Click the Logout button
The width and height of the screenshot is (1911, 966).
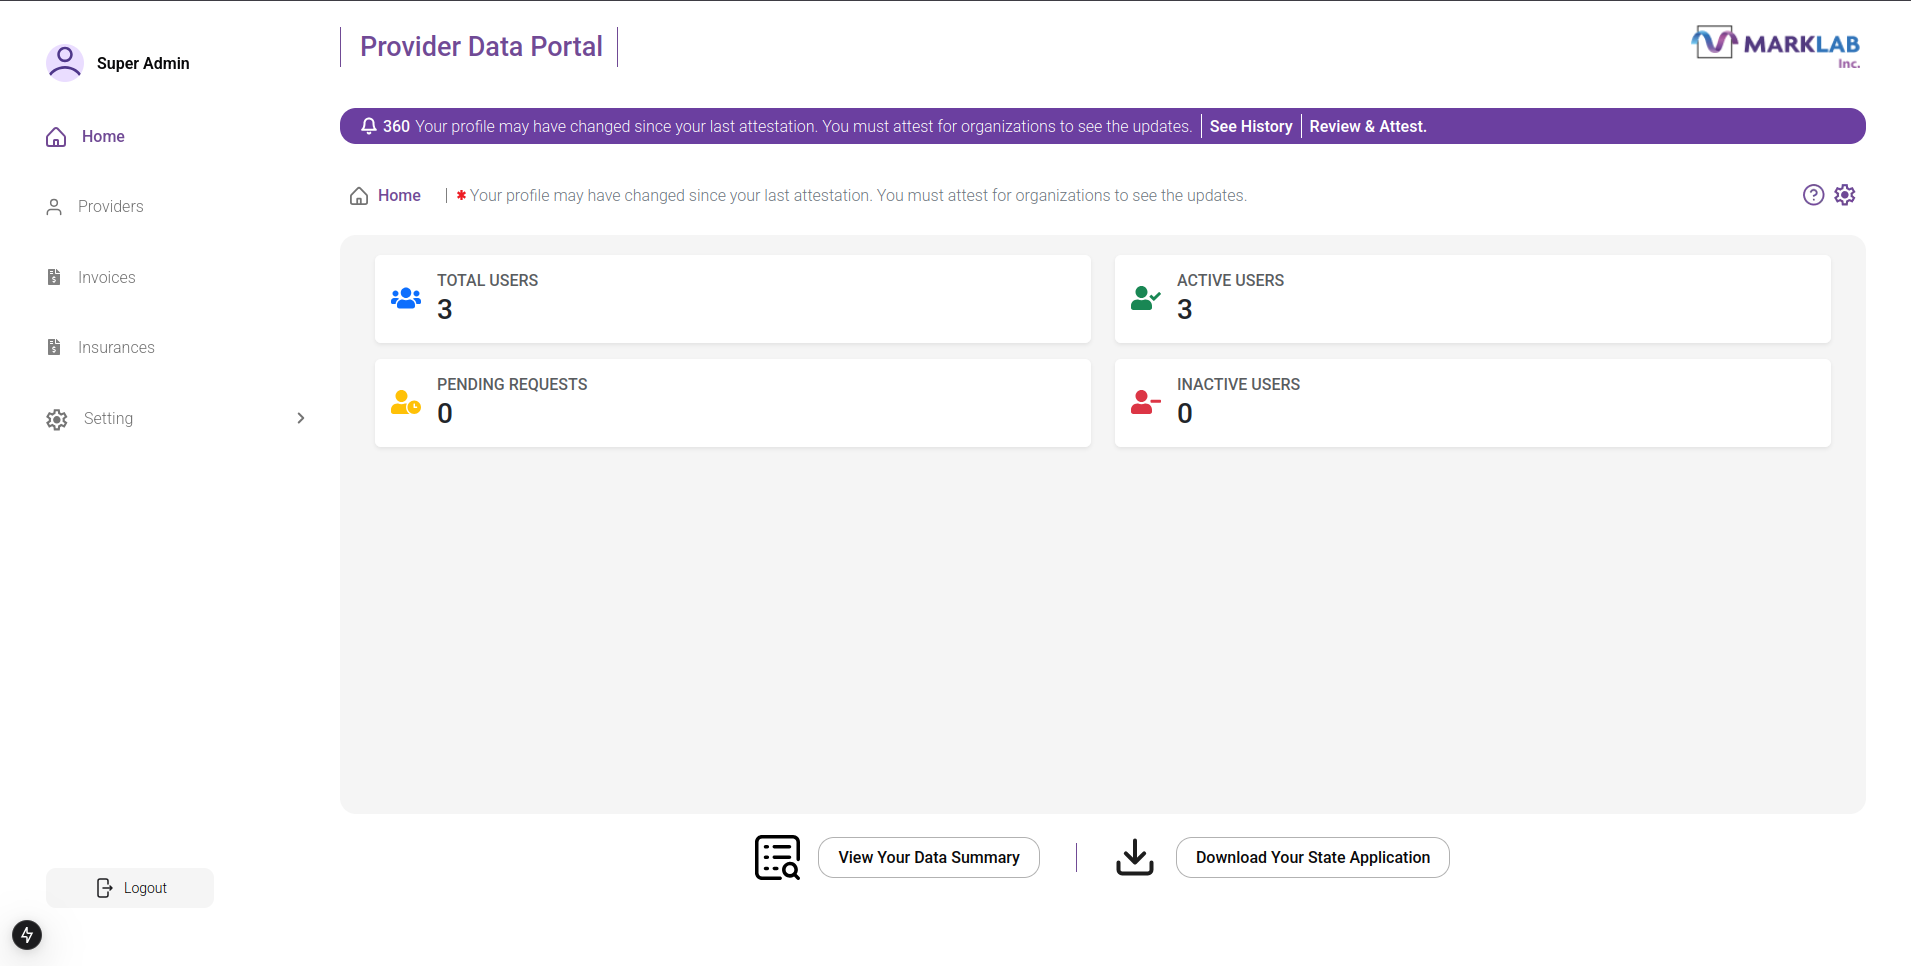[x=130, y=888]
